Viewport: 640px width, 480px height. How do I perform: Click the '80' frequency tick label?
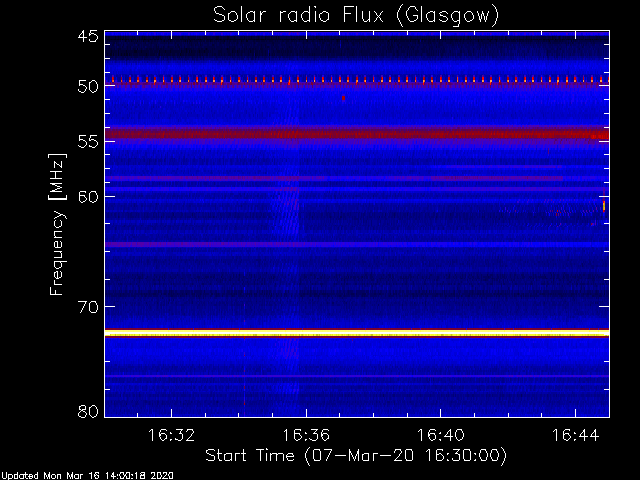coord(88,411)
